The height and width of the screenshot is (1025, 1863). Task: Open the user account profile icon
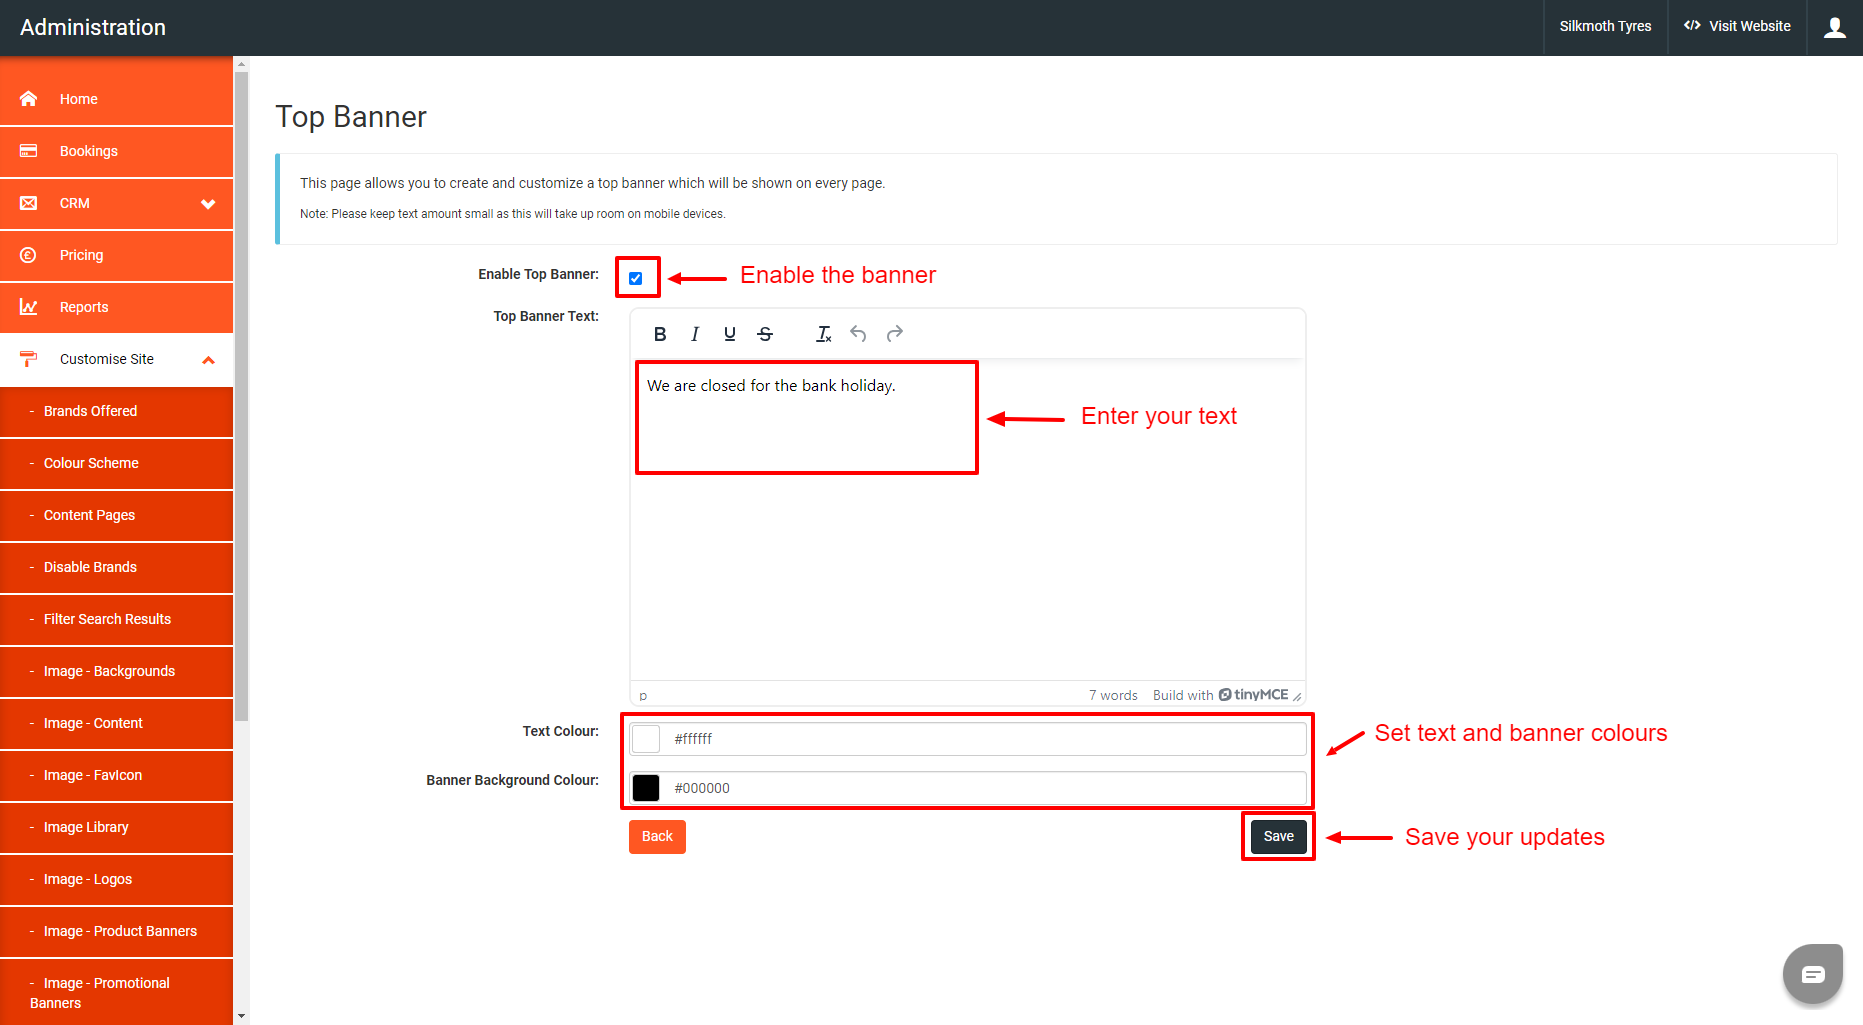pos(1835,28)
